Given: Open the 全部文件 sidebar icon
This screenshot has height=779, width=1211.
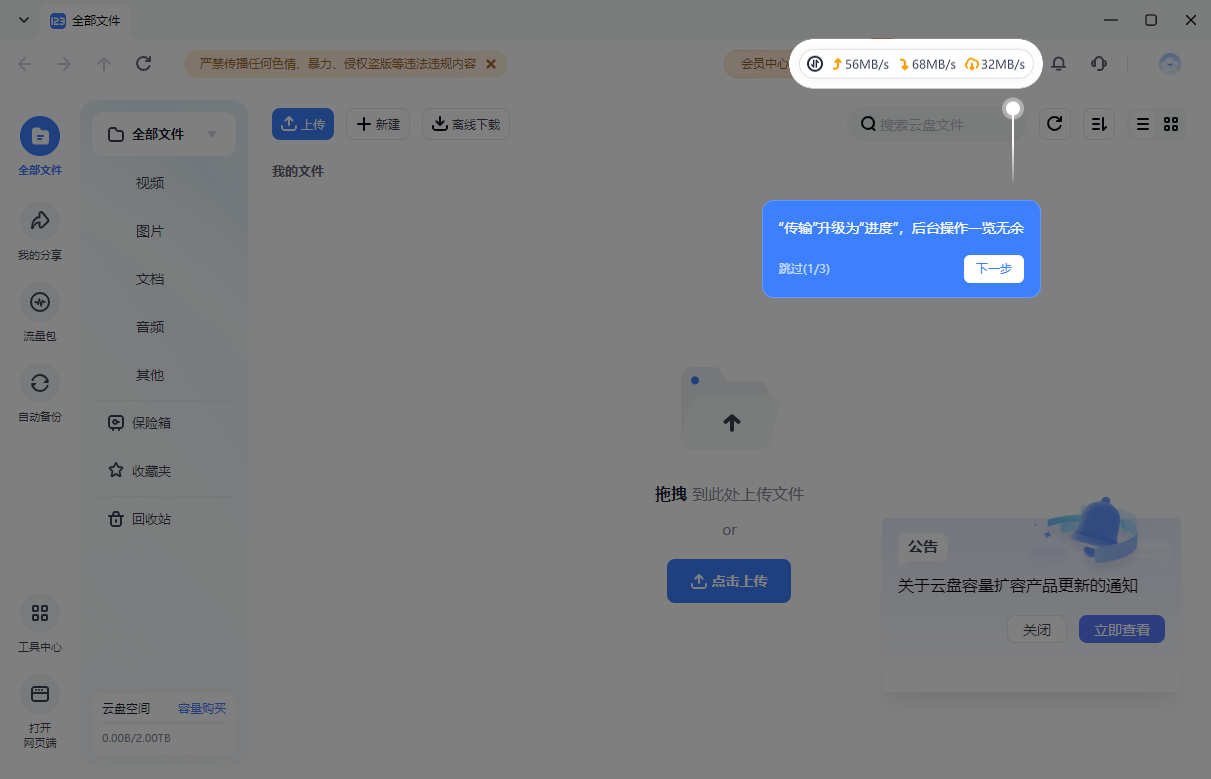Looking at the screenshot, I should pyautogui.click(x=40, y=137).
